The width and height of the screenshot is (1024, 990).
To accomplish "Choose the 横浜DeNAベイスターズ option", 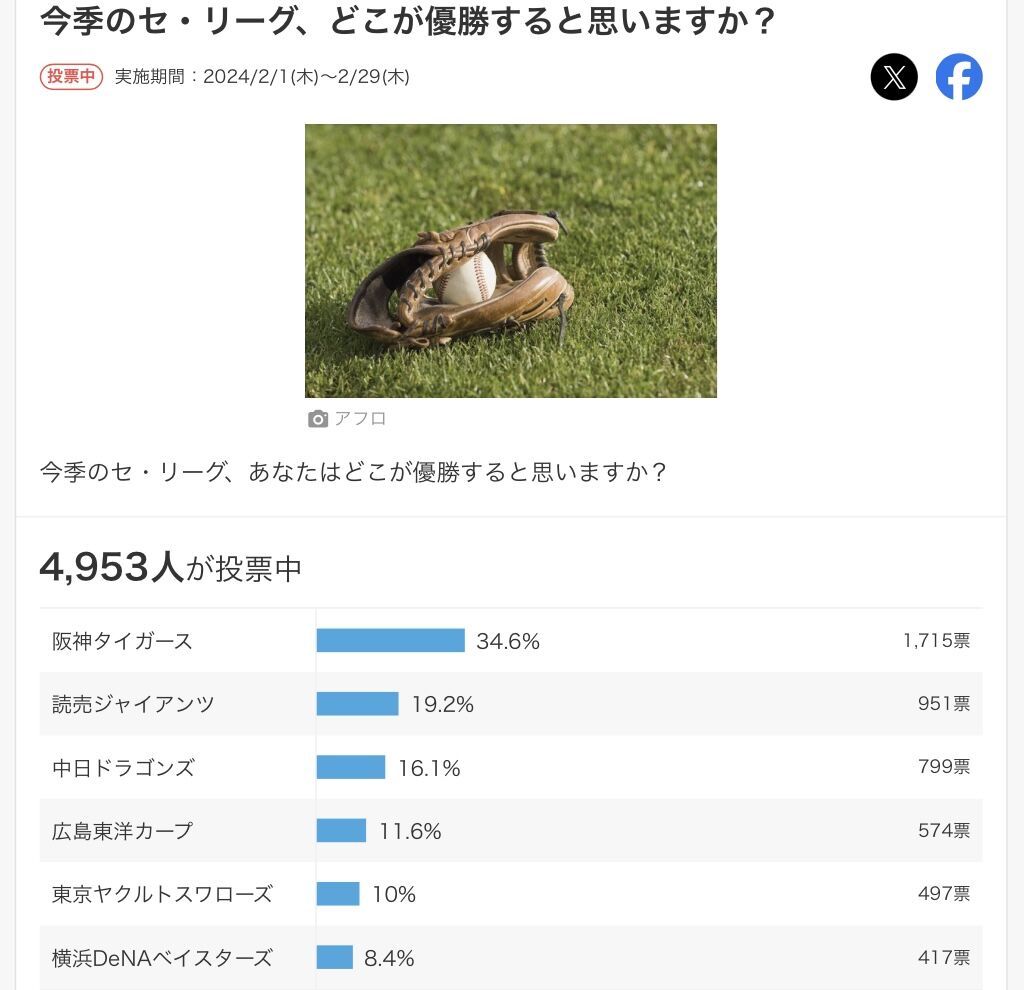I will point(162,958).
